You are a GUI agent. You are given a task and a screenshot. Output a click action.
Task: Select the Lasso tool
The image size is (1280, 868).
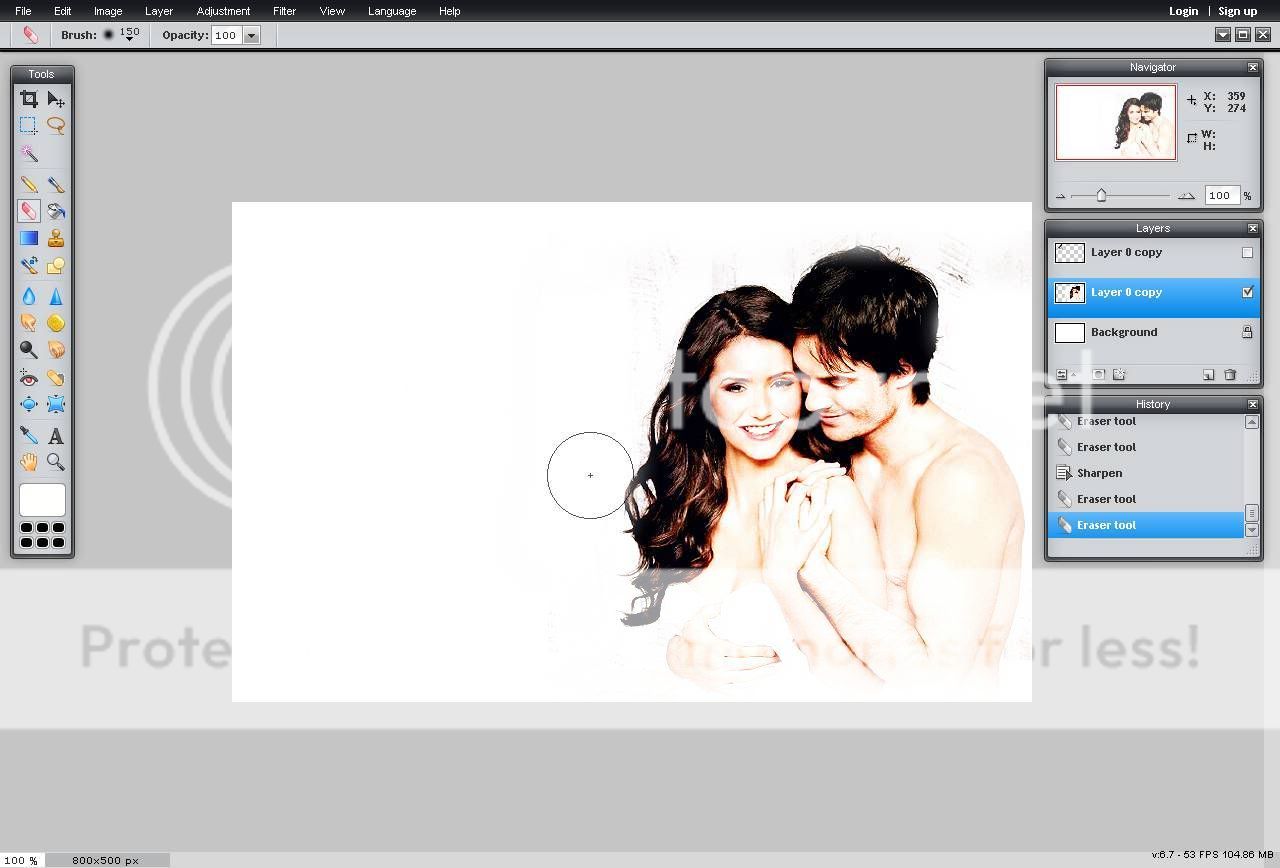[56, 126]
